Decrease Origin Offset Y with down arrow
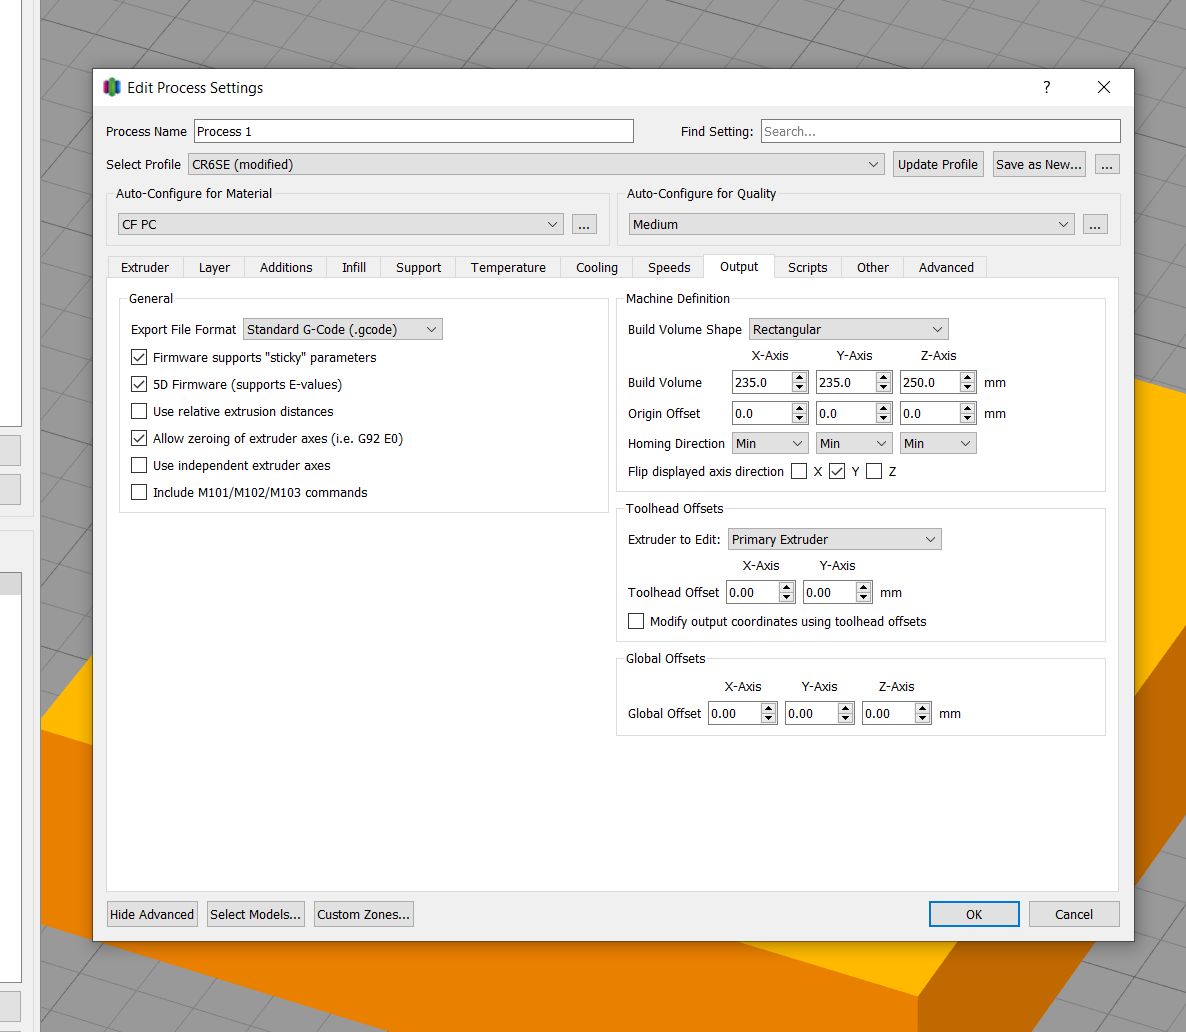 point(883,418)
